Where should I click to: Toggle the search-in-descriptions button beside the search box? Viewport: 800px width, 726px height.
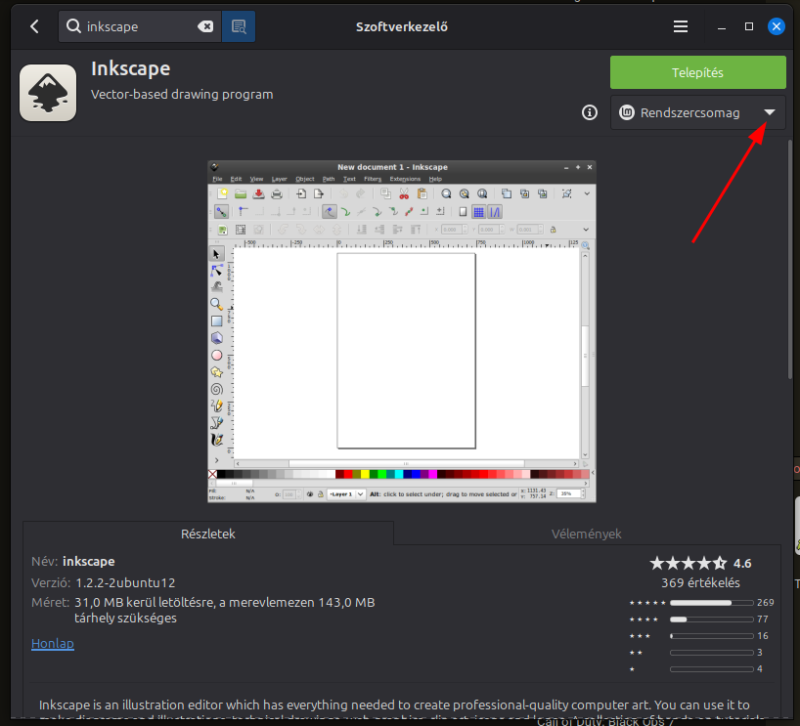(238, 27)
